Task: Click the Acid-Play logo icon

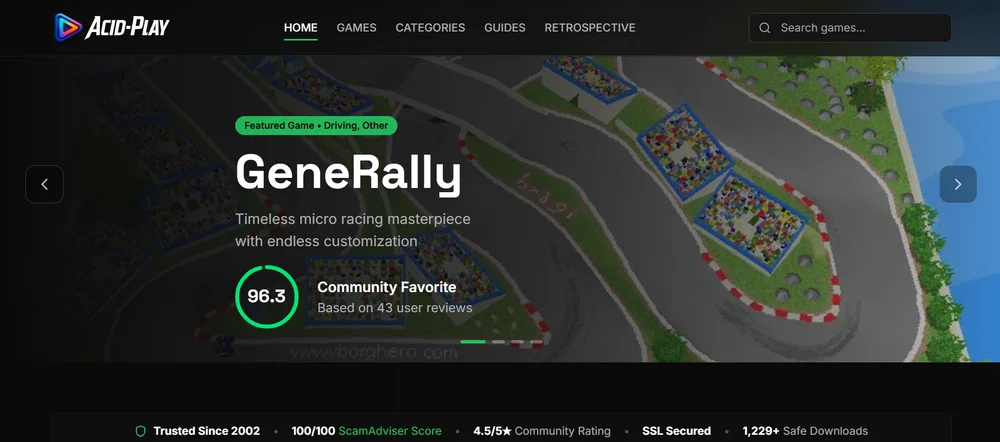Action: [68, 27]
